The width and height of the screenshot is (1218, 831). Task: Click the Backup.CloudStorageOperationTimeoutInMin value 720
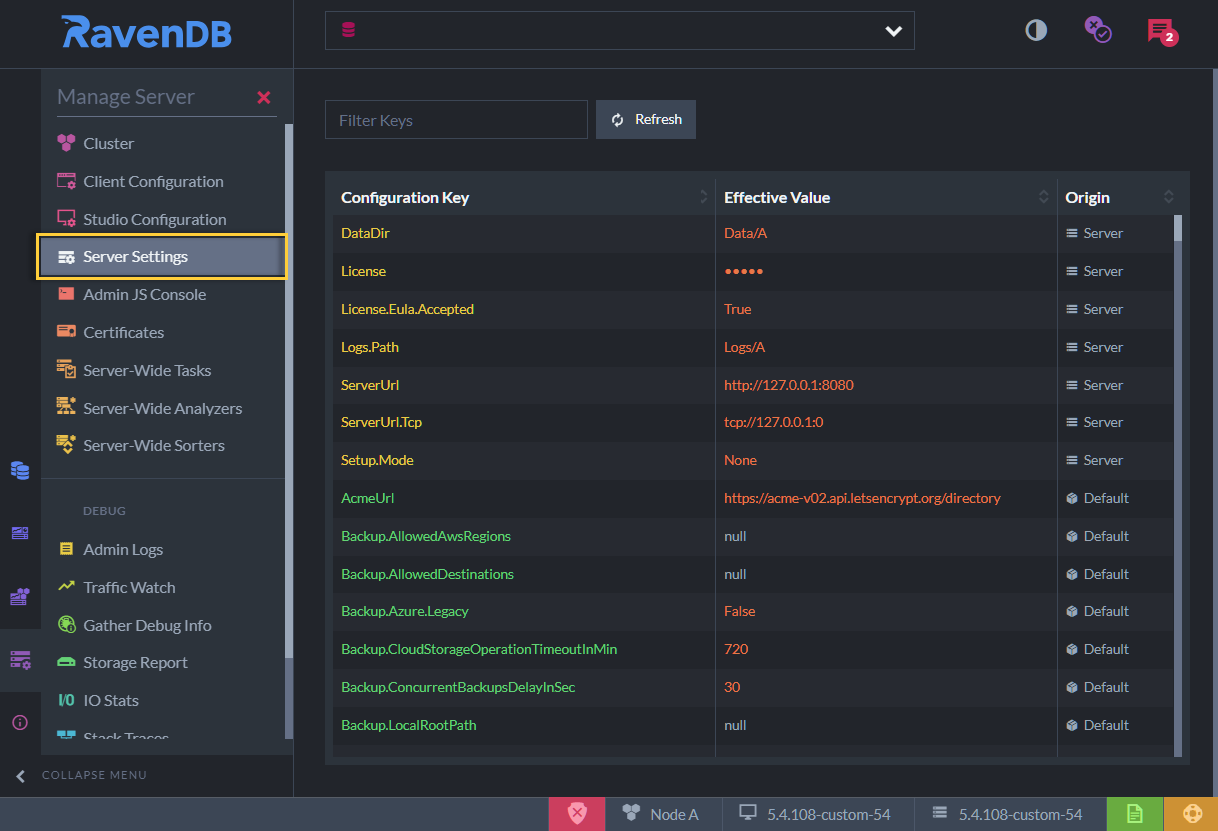click(x=736, y=649)
